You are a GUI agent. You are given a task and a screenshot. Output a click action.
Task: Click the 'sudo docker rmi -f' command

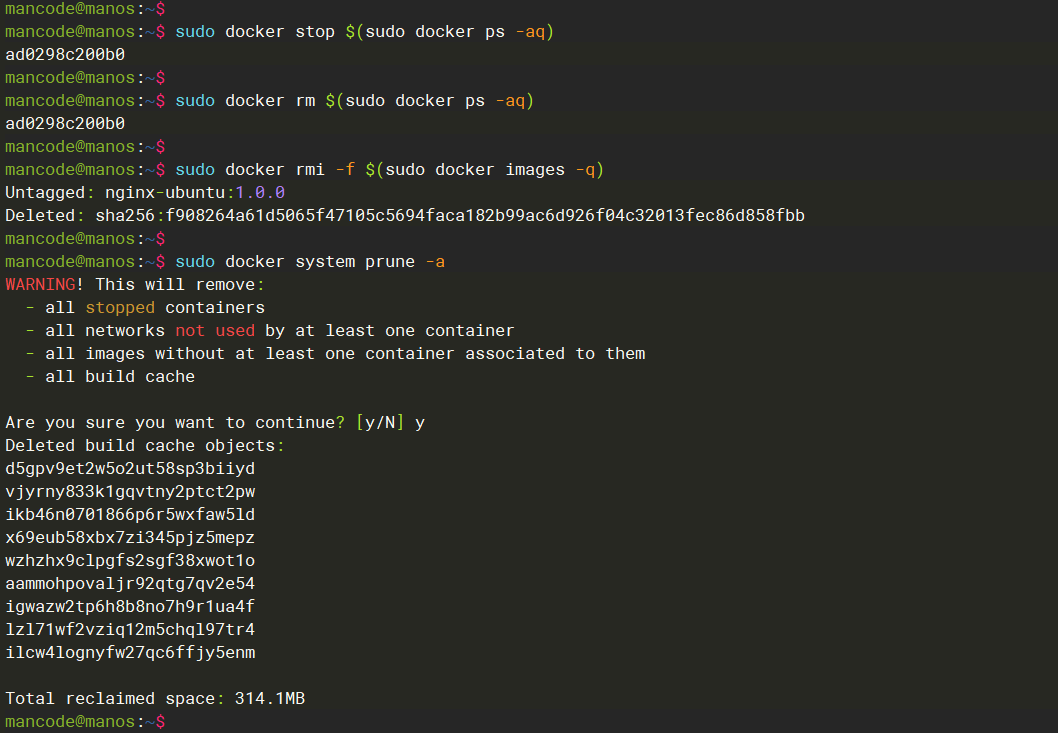coord(389,170)
